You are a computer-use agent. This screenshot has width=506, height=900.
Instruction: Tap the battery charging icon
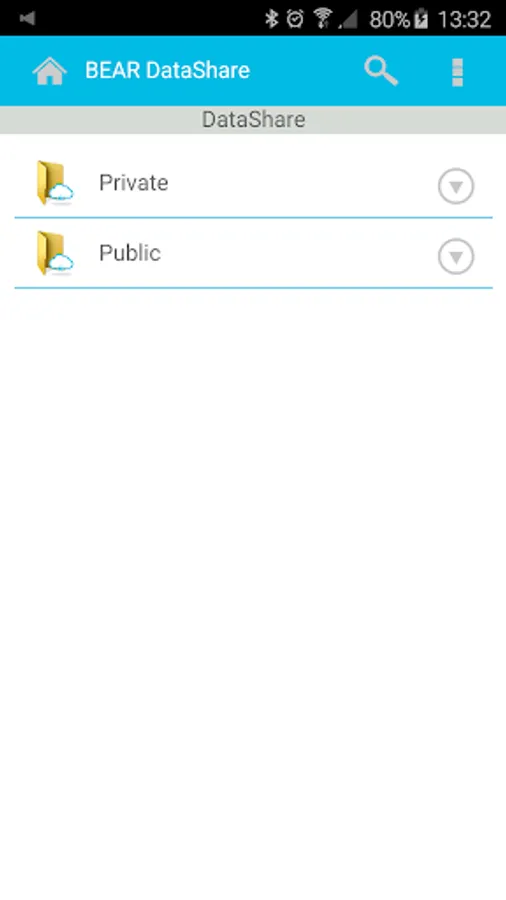(x=422, y=20)
